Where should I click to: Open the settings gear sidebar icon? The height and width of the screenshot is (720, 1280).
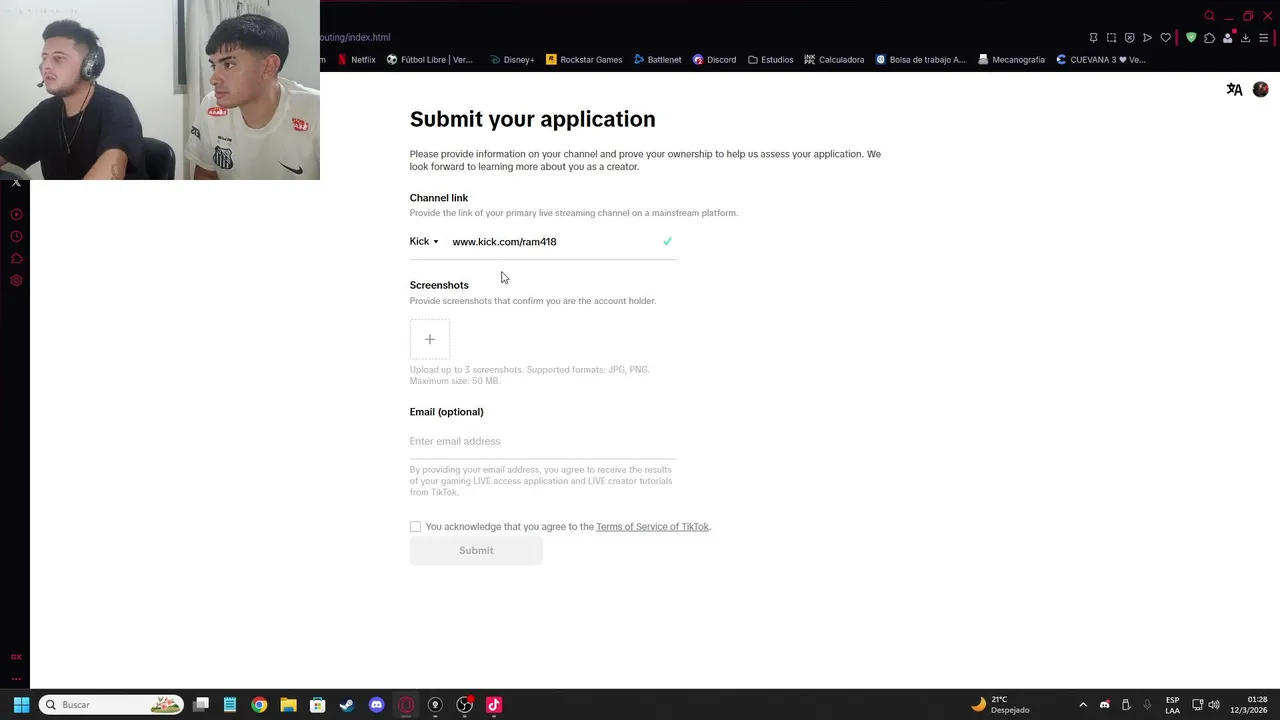pyautogui.click(x=16, y=281)
